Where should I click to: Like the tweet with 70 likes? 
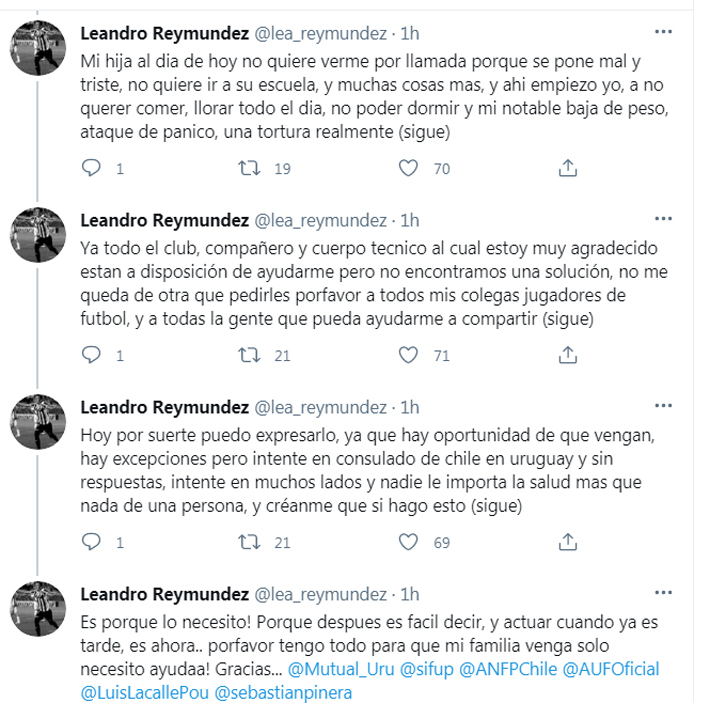coord(408,168)
